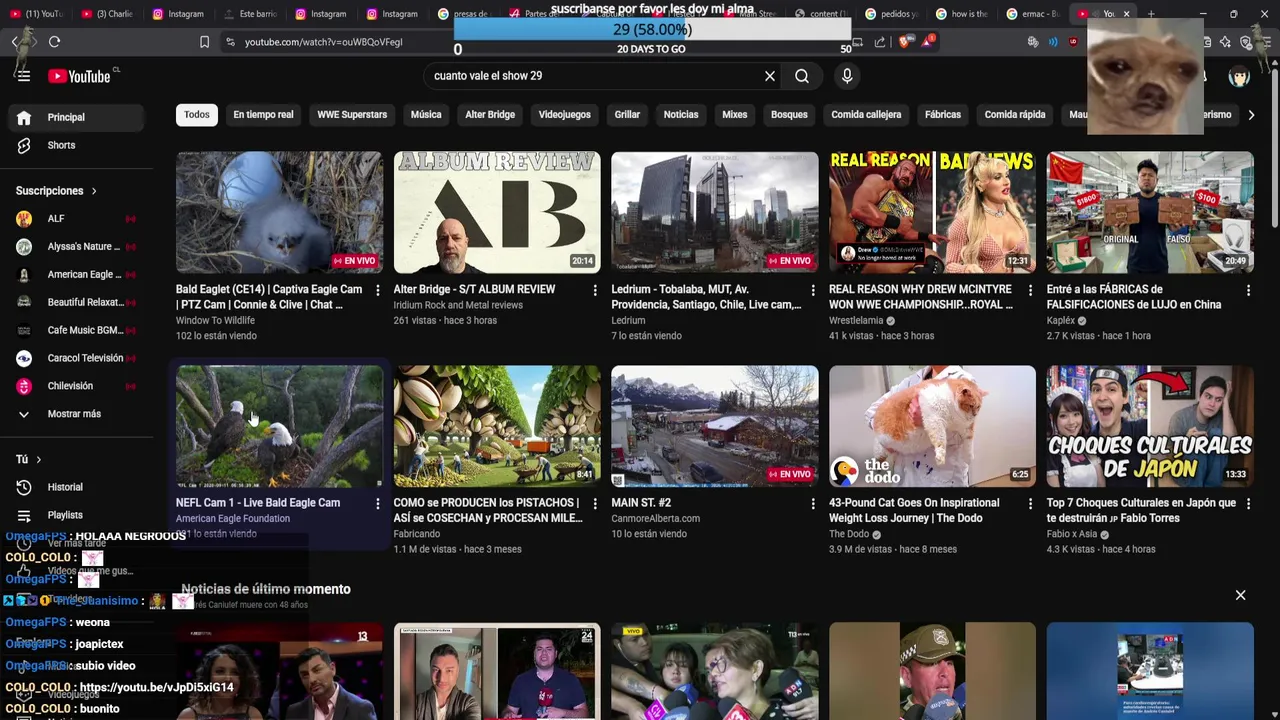Open options menu for MAIN ST. #2 video

(x=812, y=504)
